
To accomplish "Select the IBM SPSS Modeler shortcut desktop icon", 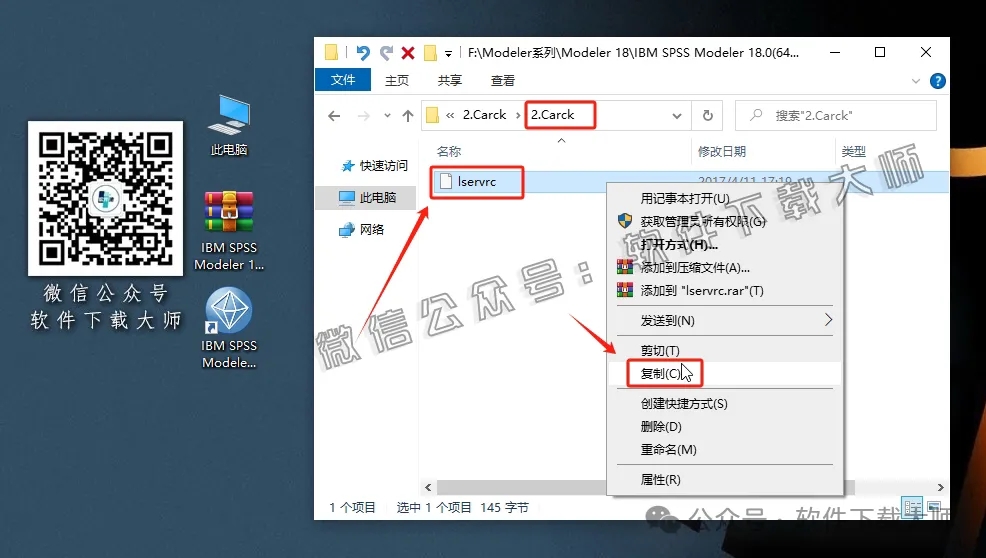I will (x=229, y=328).
